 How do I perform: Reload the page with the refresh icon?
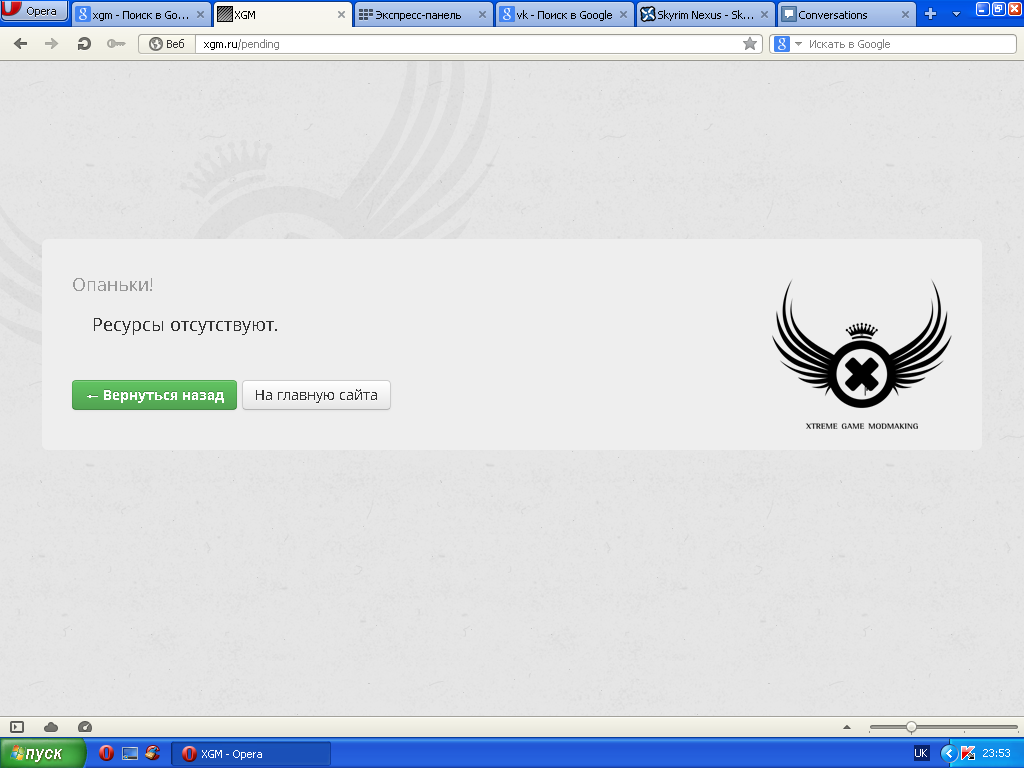(84, 44)
